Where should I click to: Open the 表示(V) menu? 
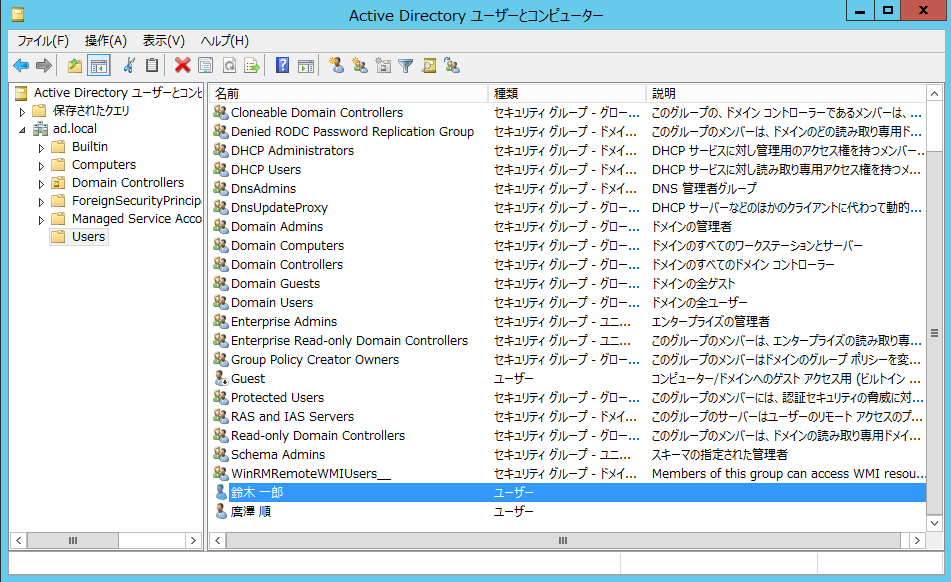click(x=164, y=41)
